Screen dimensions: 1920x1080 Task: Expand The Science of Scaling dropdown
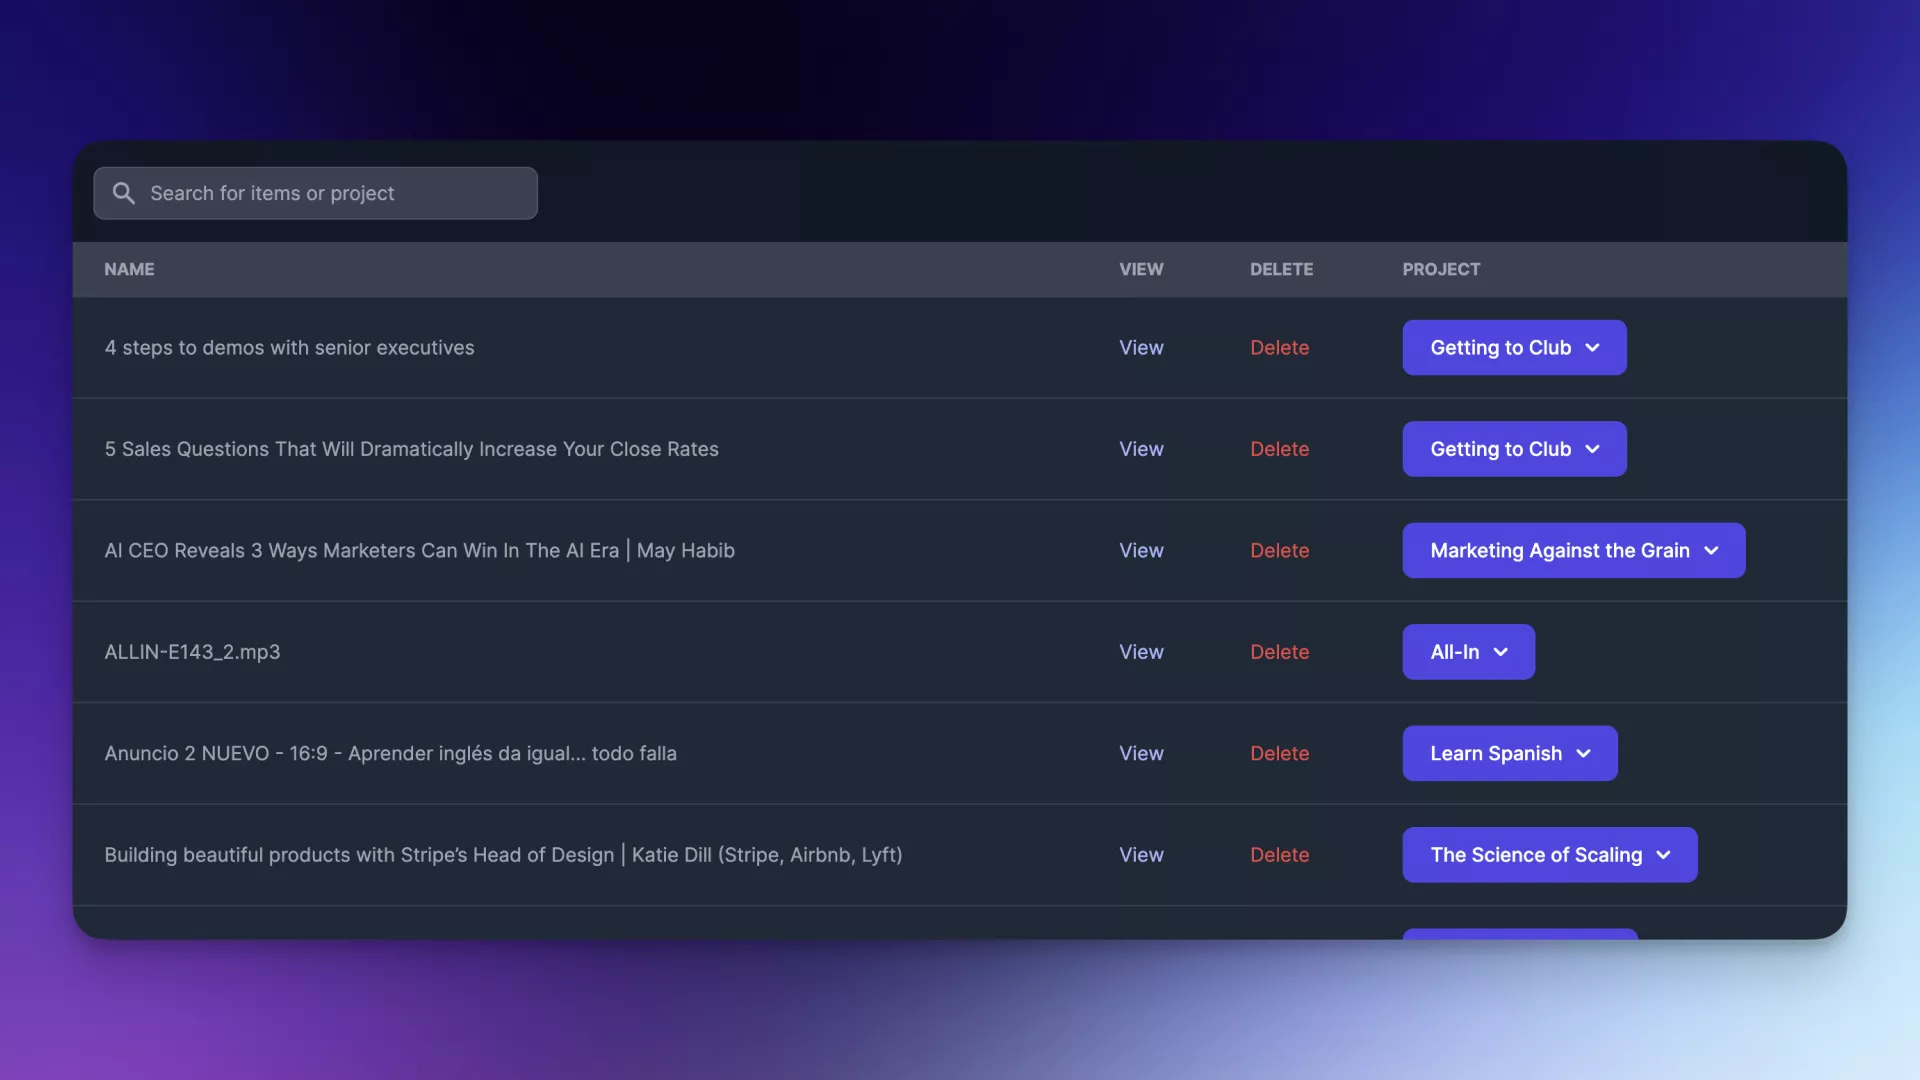coord(1549,855)
